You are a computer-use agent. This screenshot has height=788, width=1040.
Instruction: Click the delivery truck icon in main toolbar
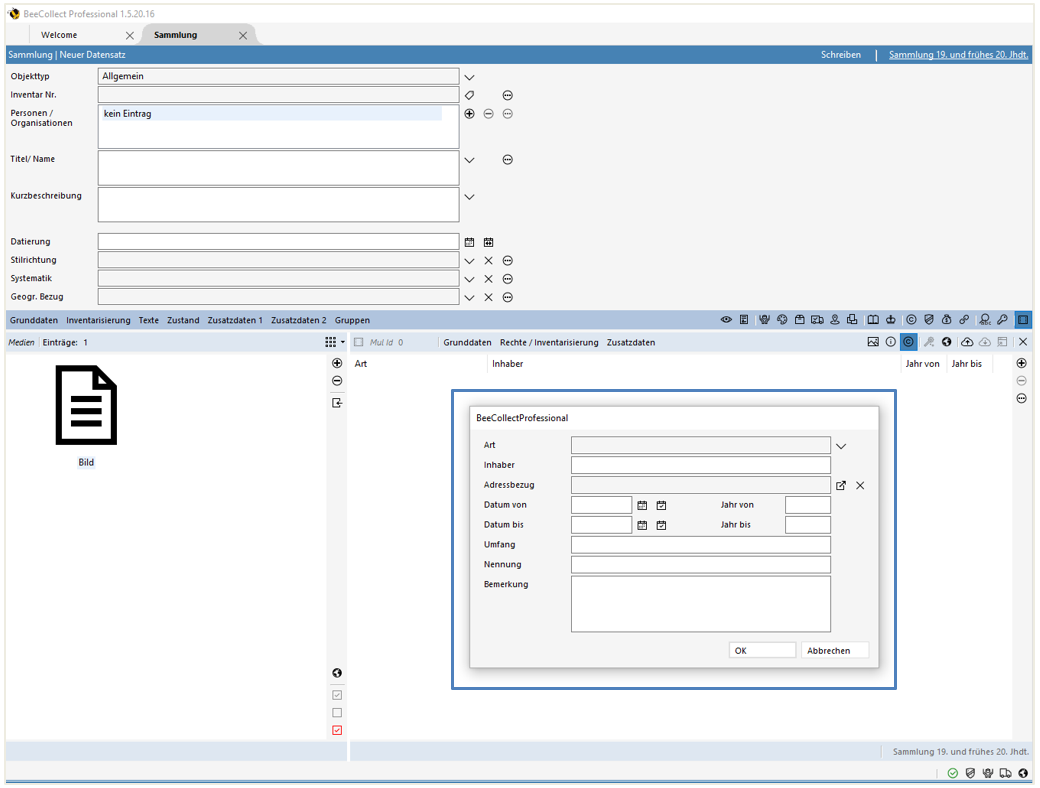click(817, 320)
